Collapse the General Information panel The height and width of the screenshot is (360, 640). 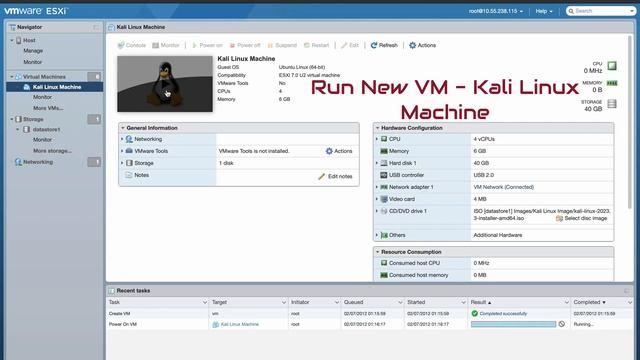click(122, 128)
